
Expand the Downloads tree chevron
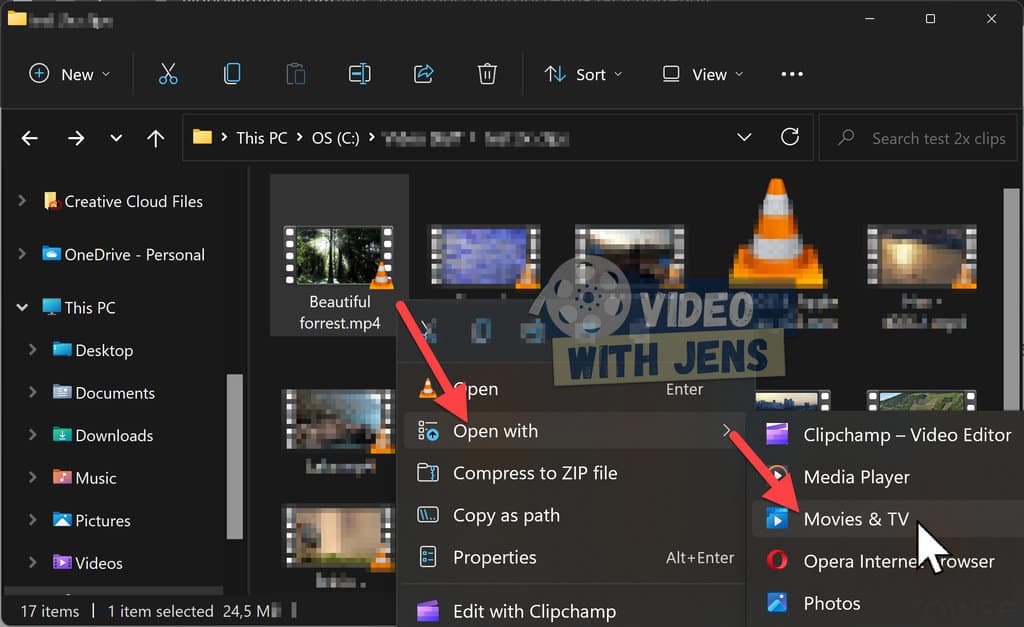tap(32, 434)
